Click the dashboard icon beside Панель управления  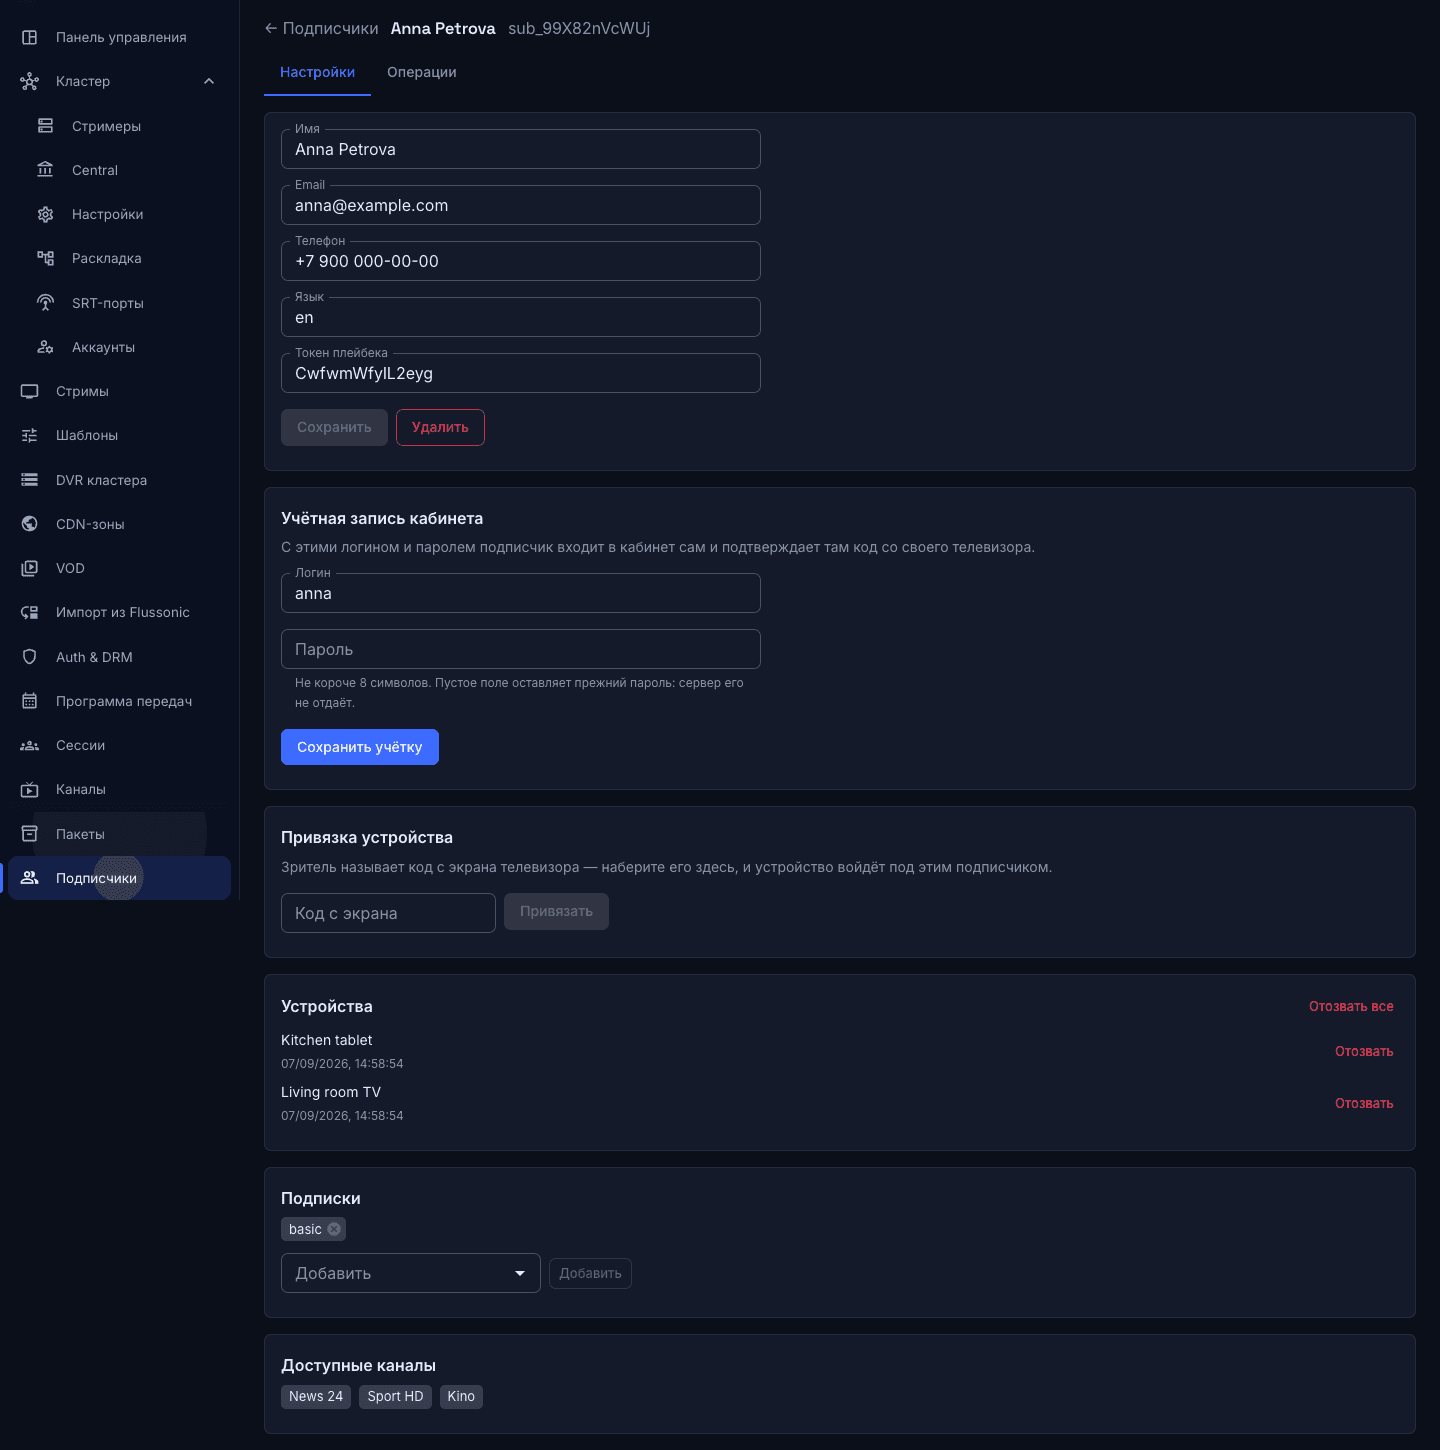coord(30,37)
